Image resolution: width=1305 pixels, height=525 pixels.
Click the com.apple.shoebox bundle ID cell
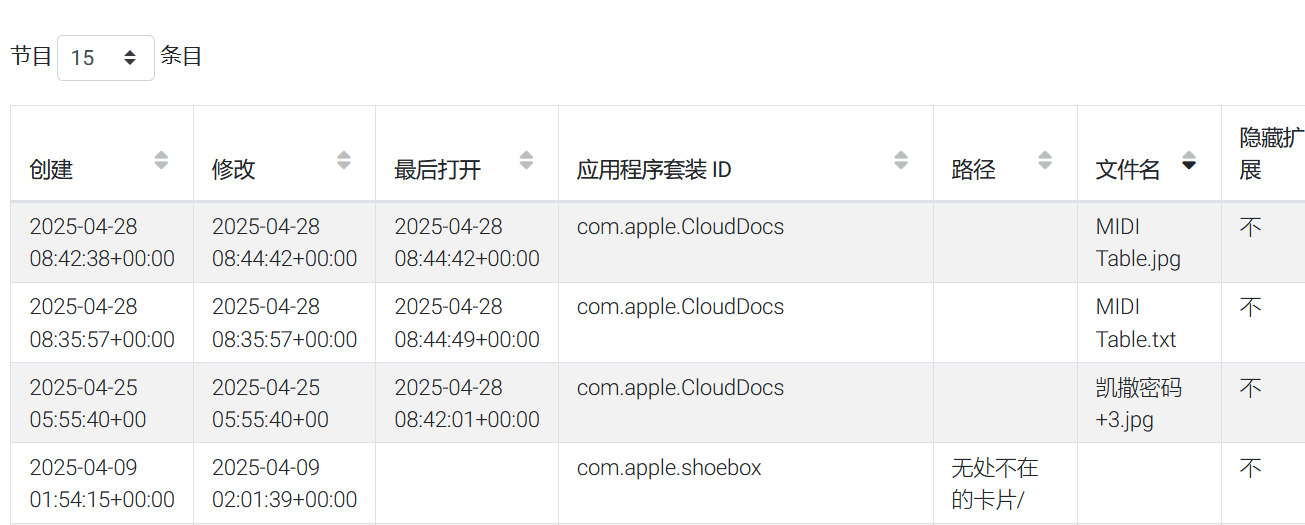point(746,483)
